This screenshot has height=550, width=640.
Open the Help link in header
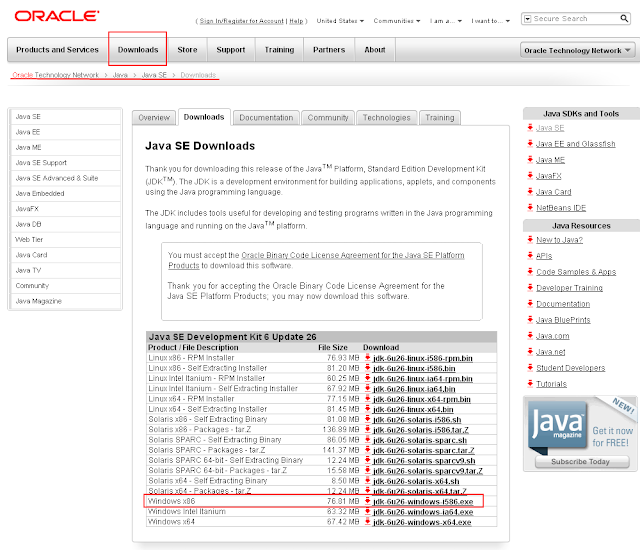pos(296,21)
